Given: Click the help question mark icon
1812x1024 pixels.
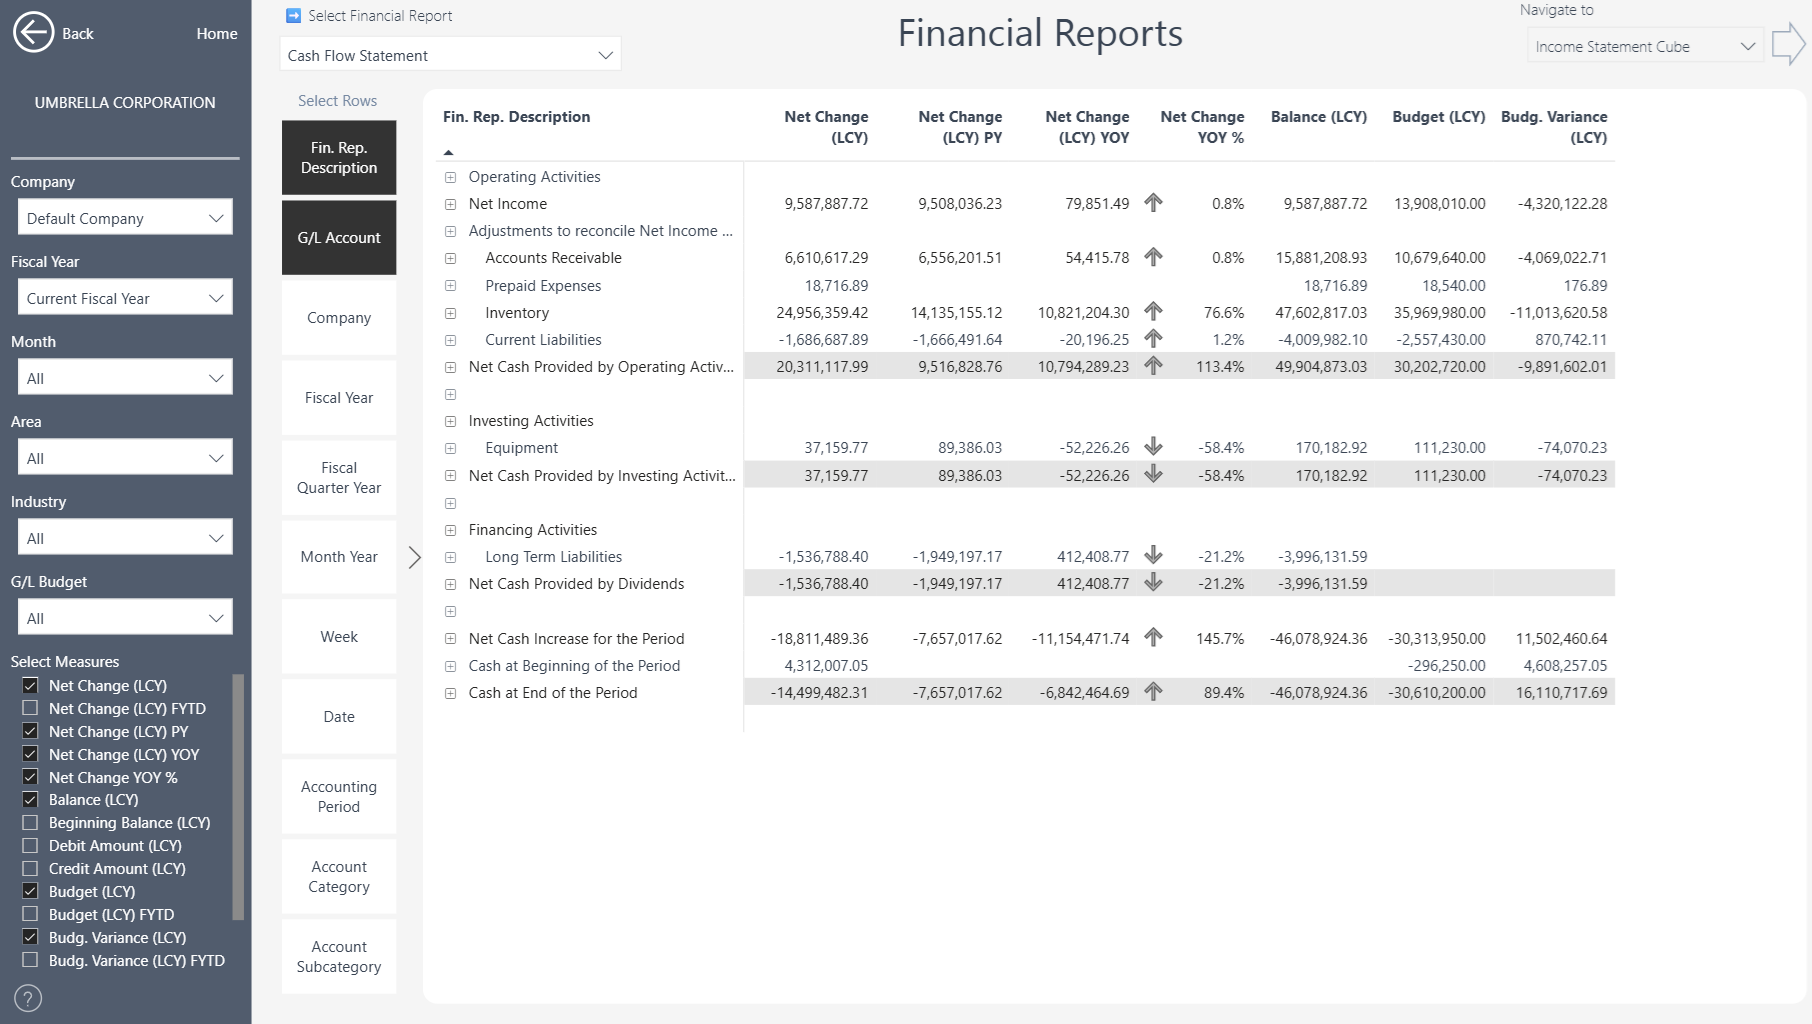Looking at the screenshot, I should click(28, 998).
